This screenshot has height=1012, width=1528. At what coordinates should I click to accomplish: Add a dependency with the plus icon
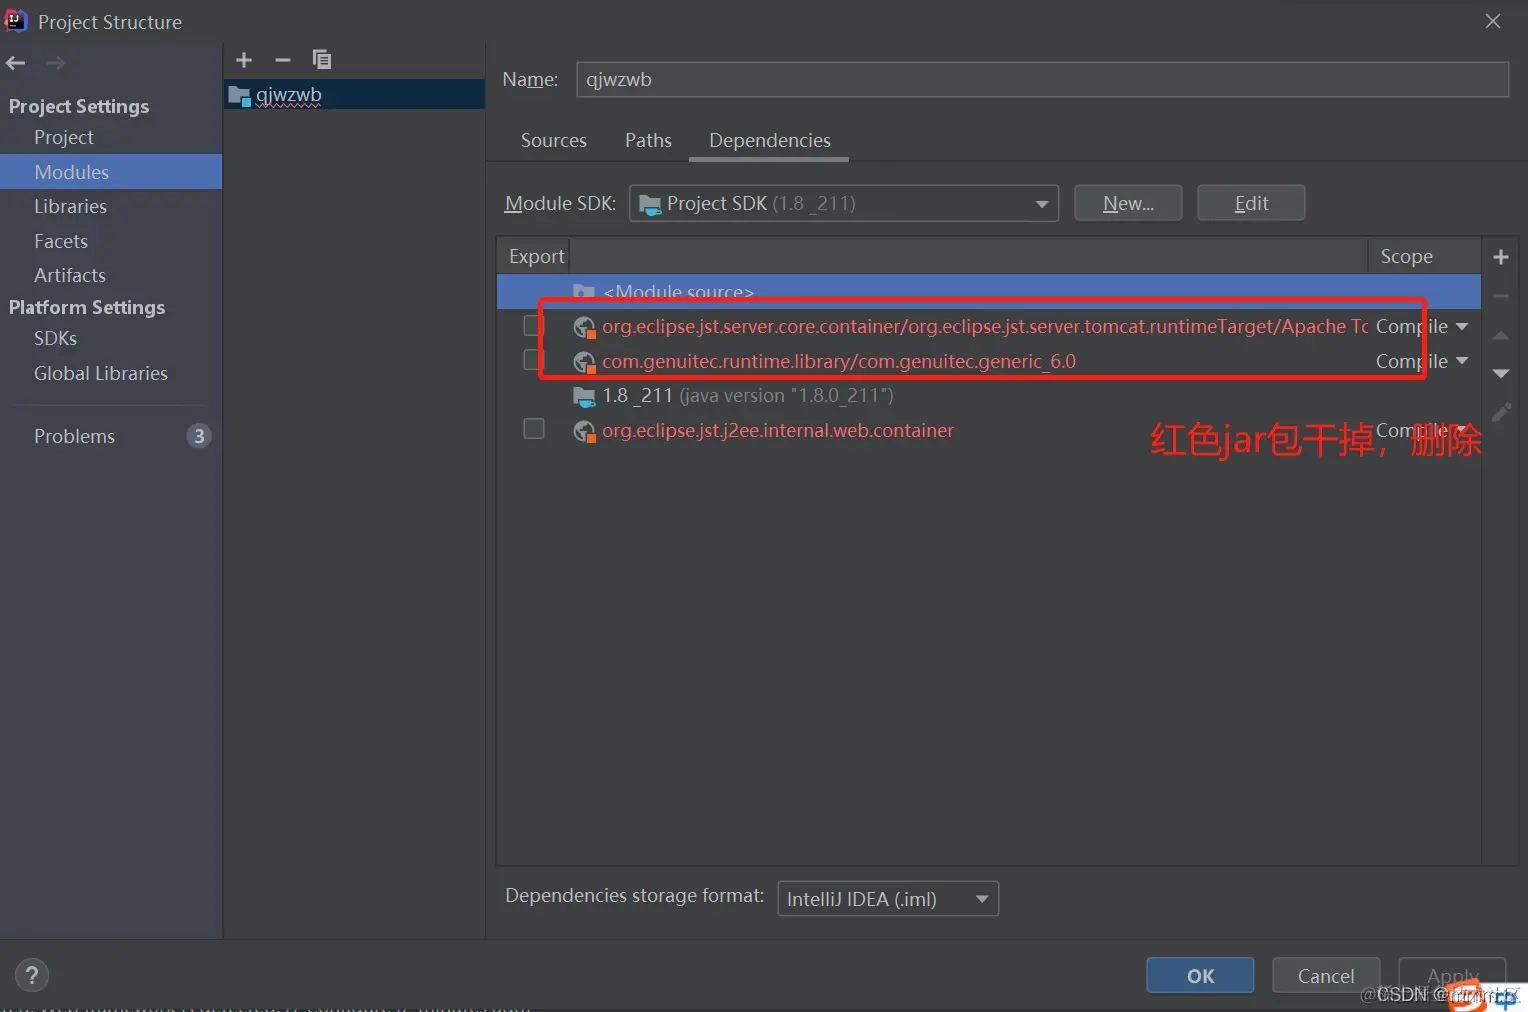pos(1501,257)
